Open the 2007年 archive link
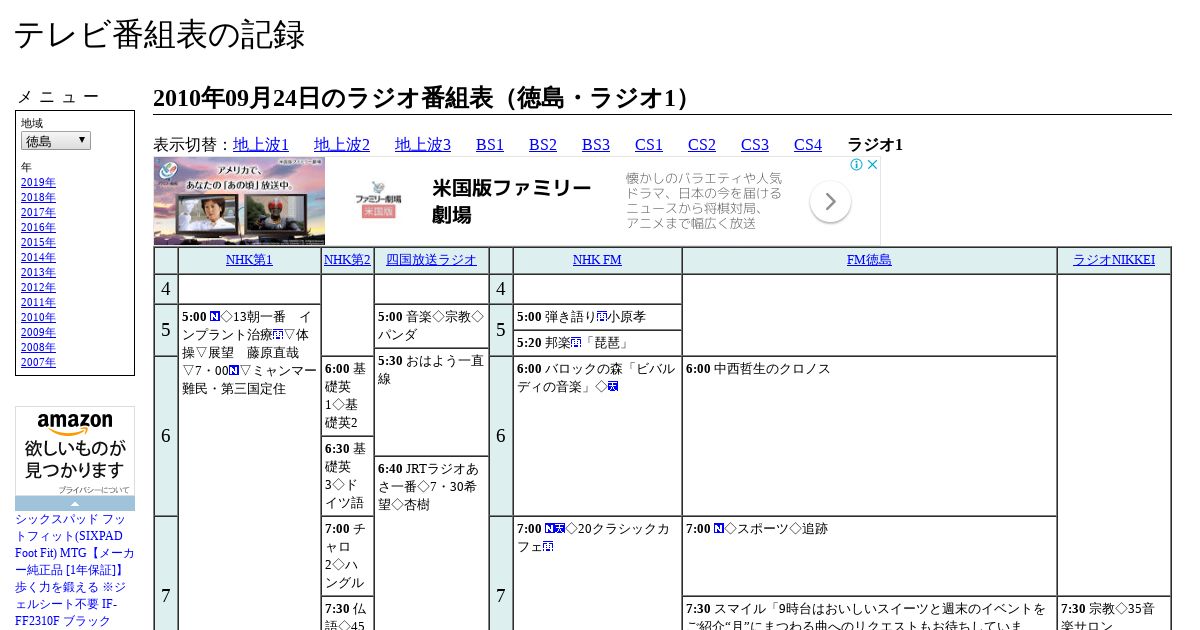The image size is (1200, 630). coord(38,362)
